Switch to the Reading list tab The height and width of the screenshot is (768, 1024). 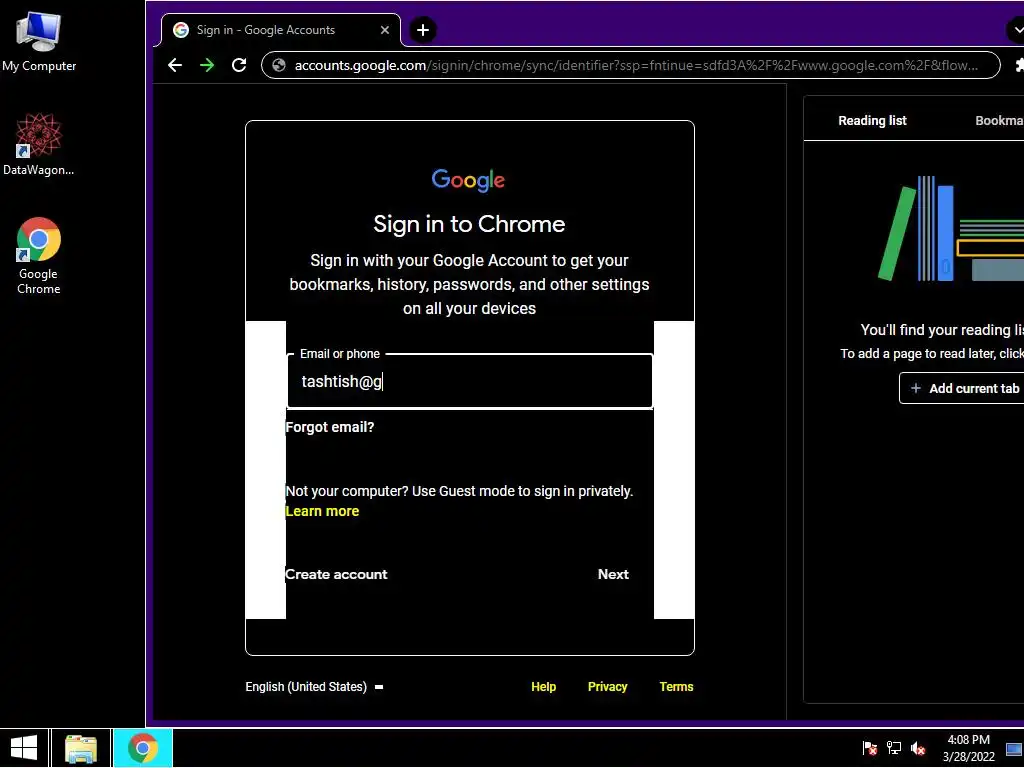(872, 121)
